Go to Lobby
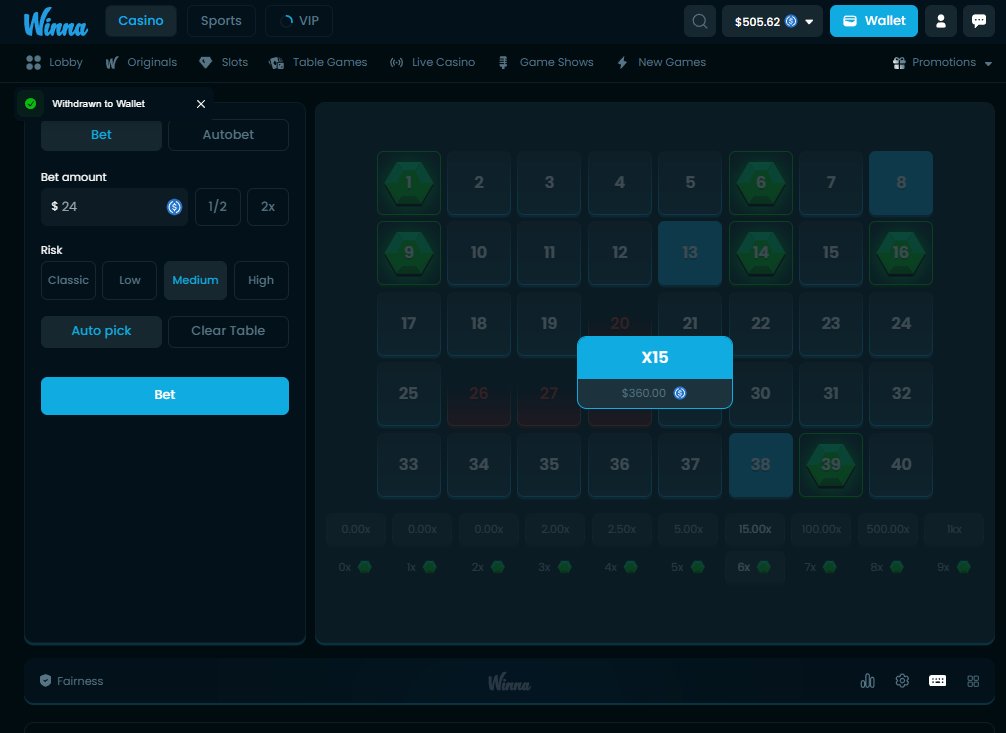1006x733 pixels. tap(55, 62)
